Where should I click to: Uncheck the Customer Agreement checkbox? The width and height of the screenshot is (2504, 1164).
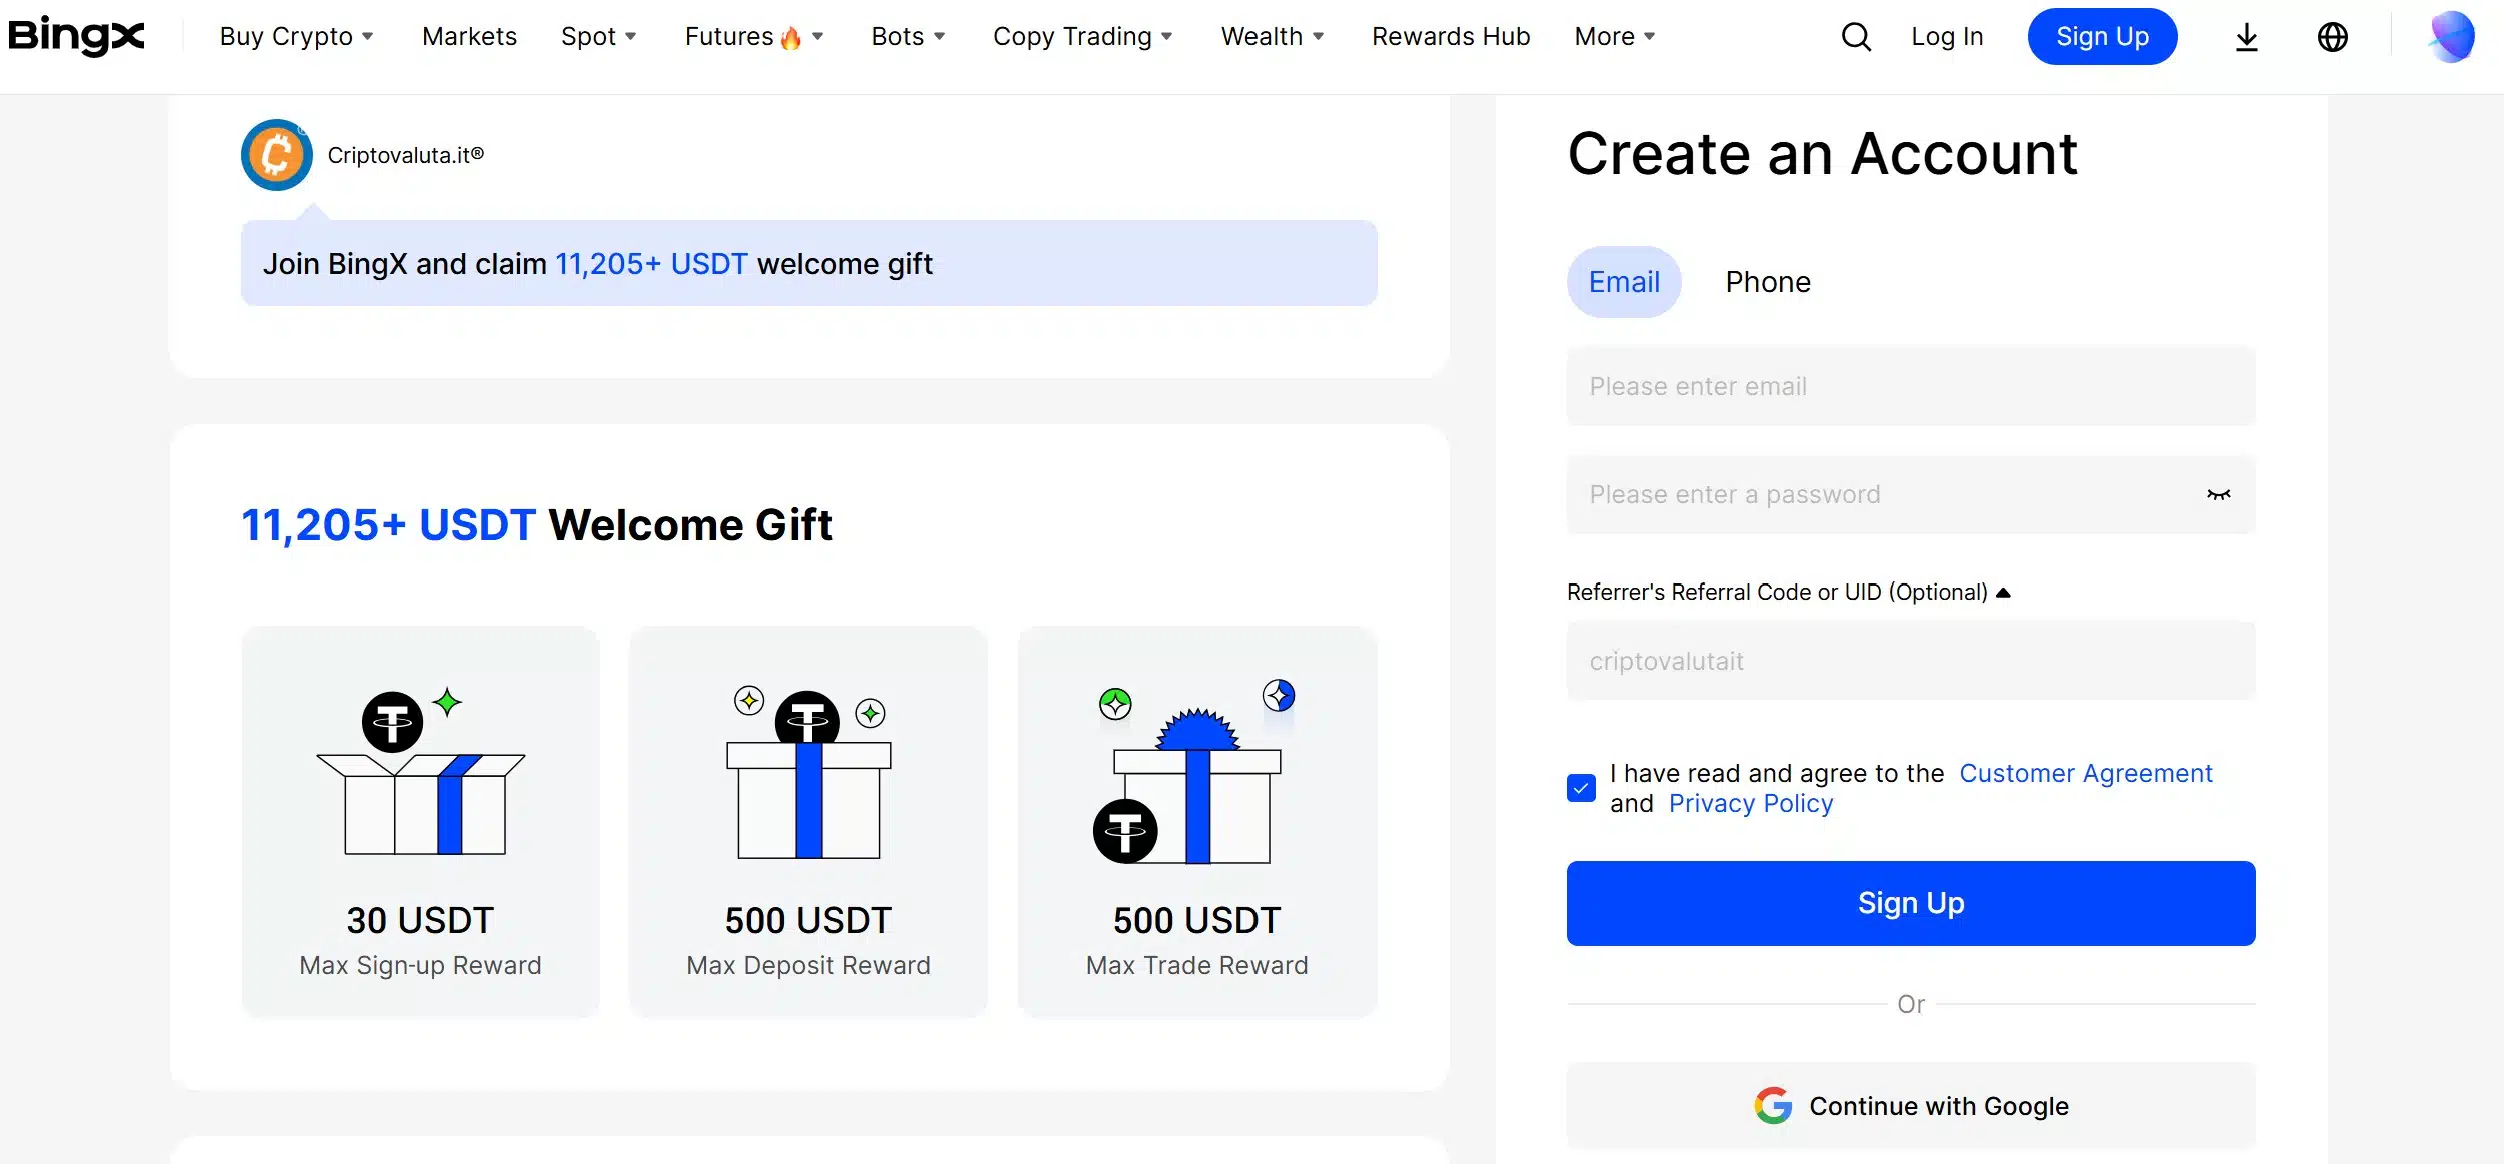(1581, 788)
